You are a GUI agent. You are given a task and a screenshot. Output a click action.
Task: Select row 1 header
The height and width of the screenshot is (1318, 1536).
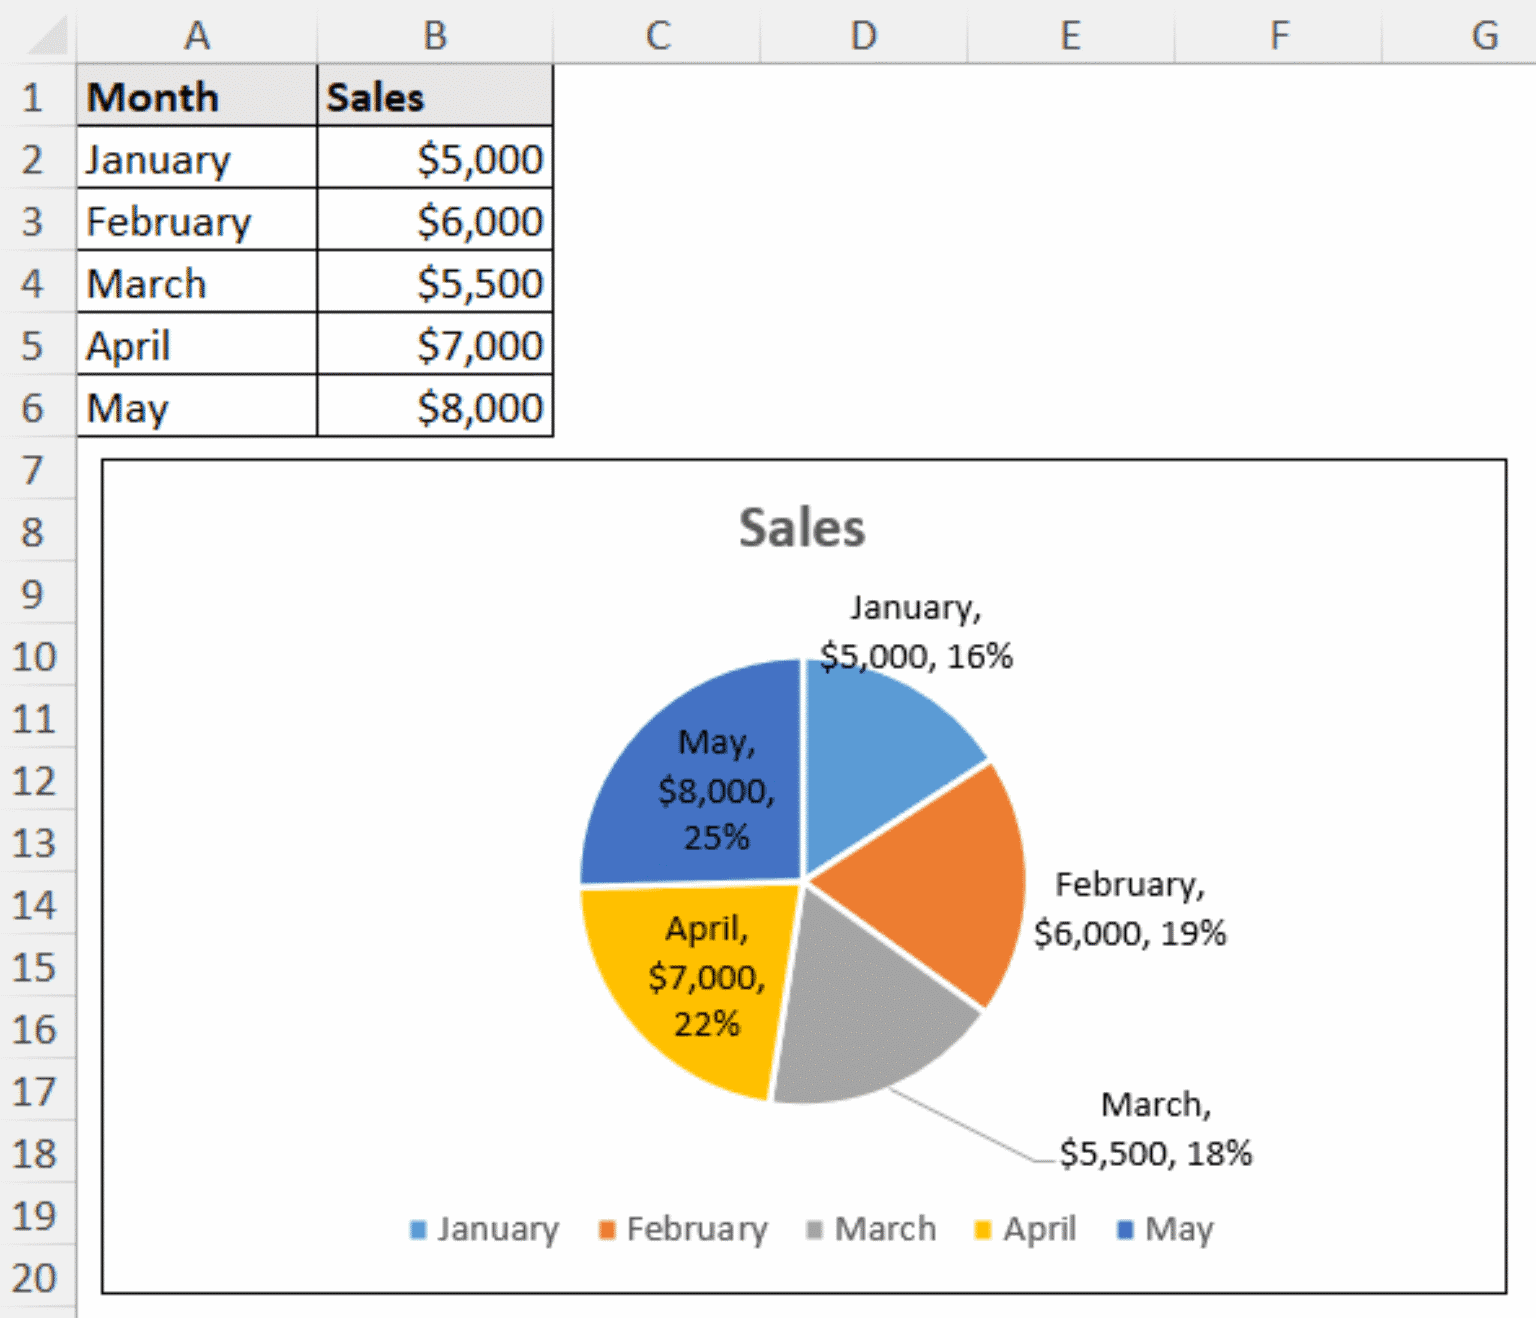click(x=37, y=97)
